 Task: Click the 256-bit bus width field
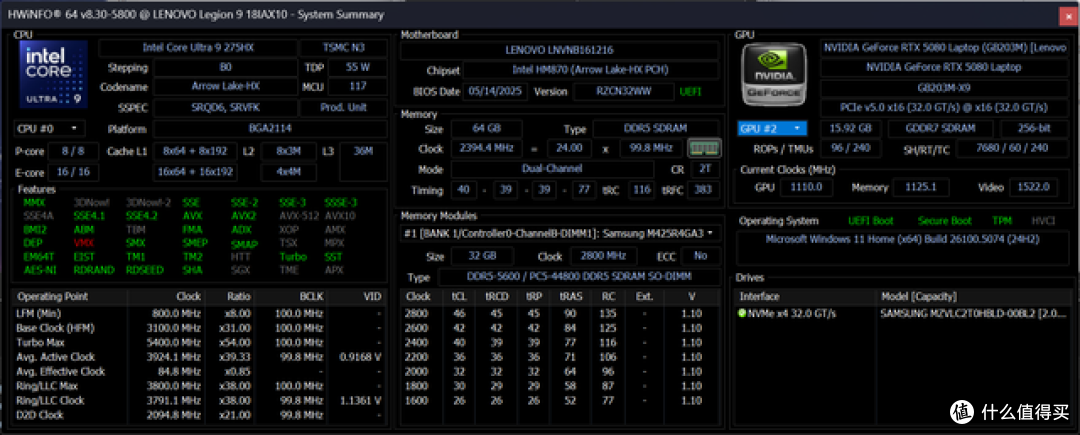(1034, 129)
